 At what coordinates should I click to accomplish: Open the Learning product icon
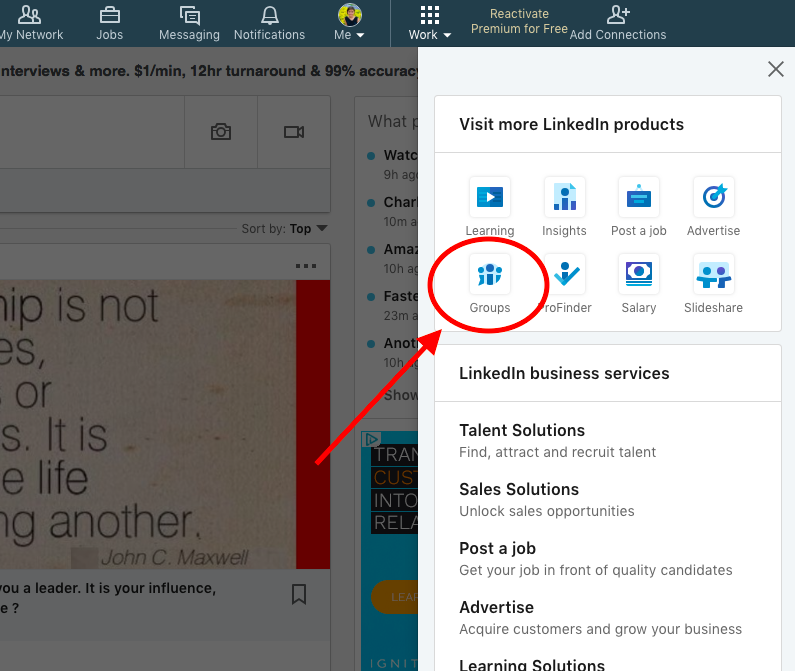point(490,197)
